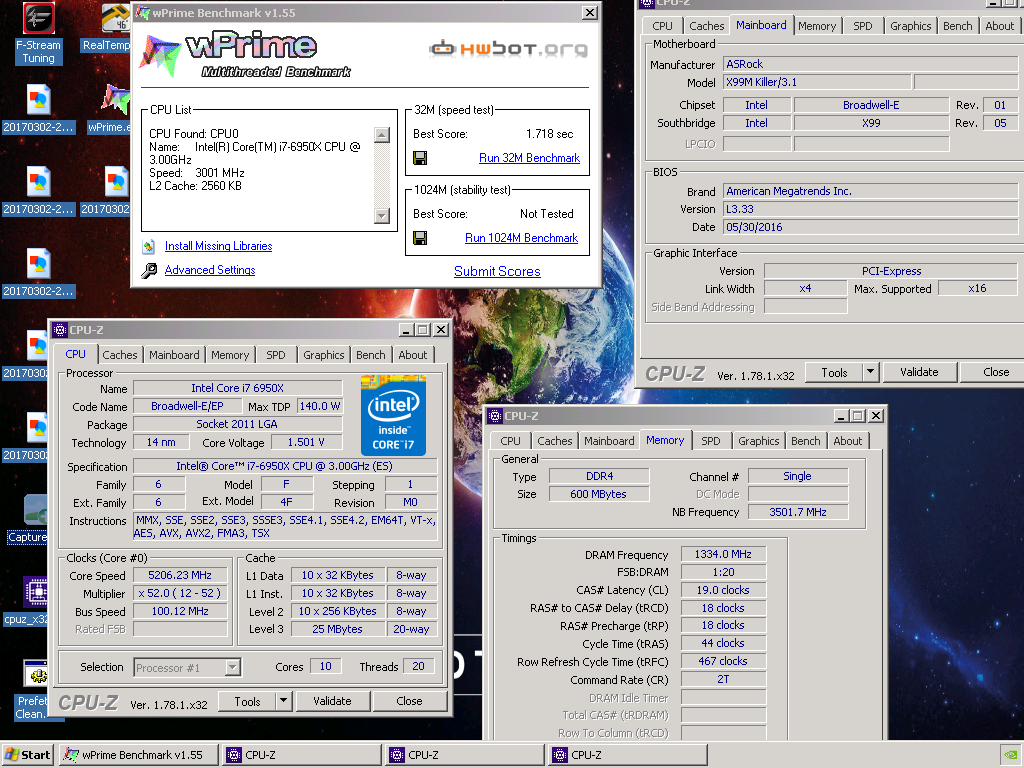Image resolution: width=1024 pixels, height=768 pixels.
Task: Activate the last CPU-Z taskbar button
Action: 628,755
